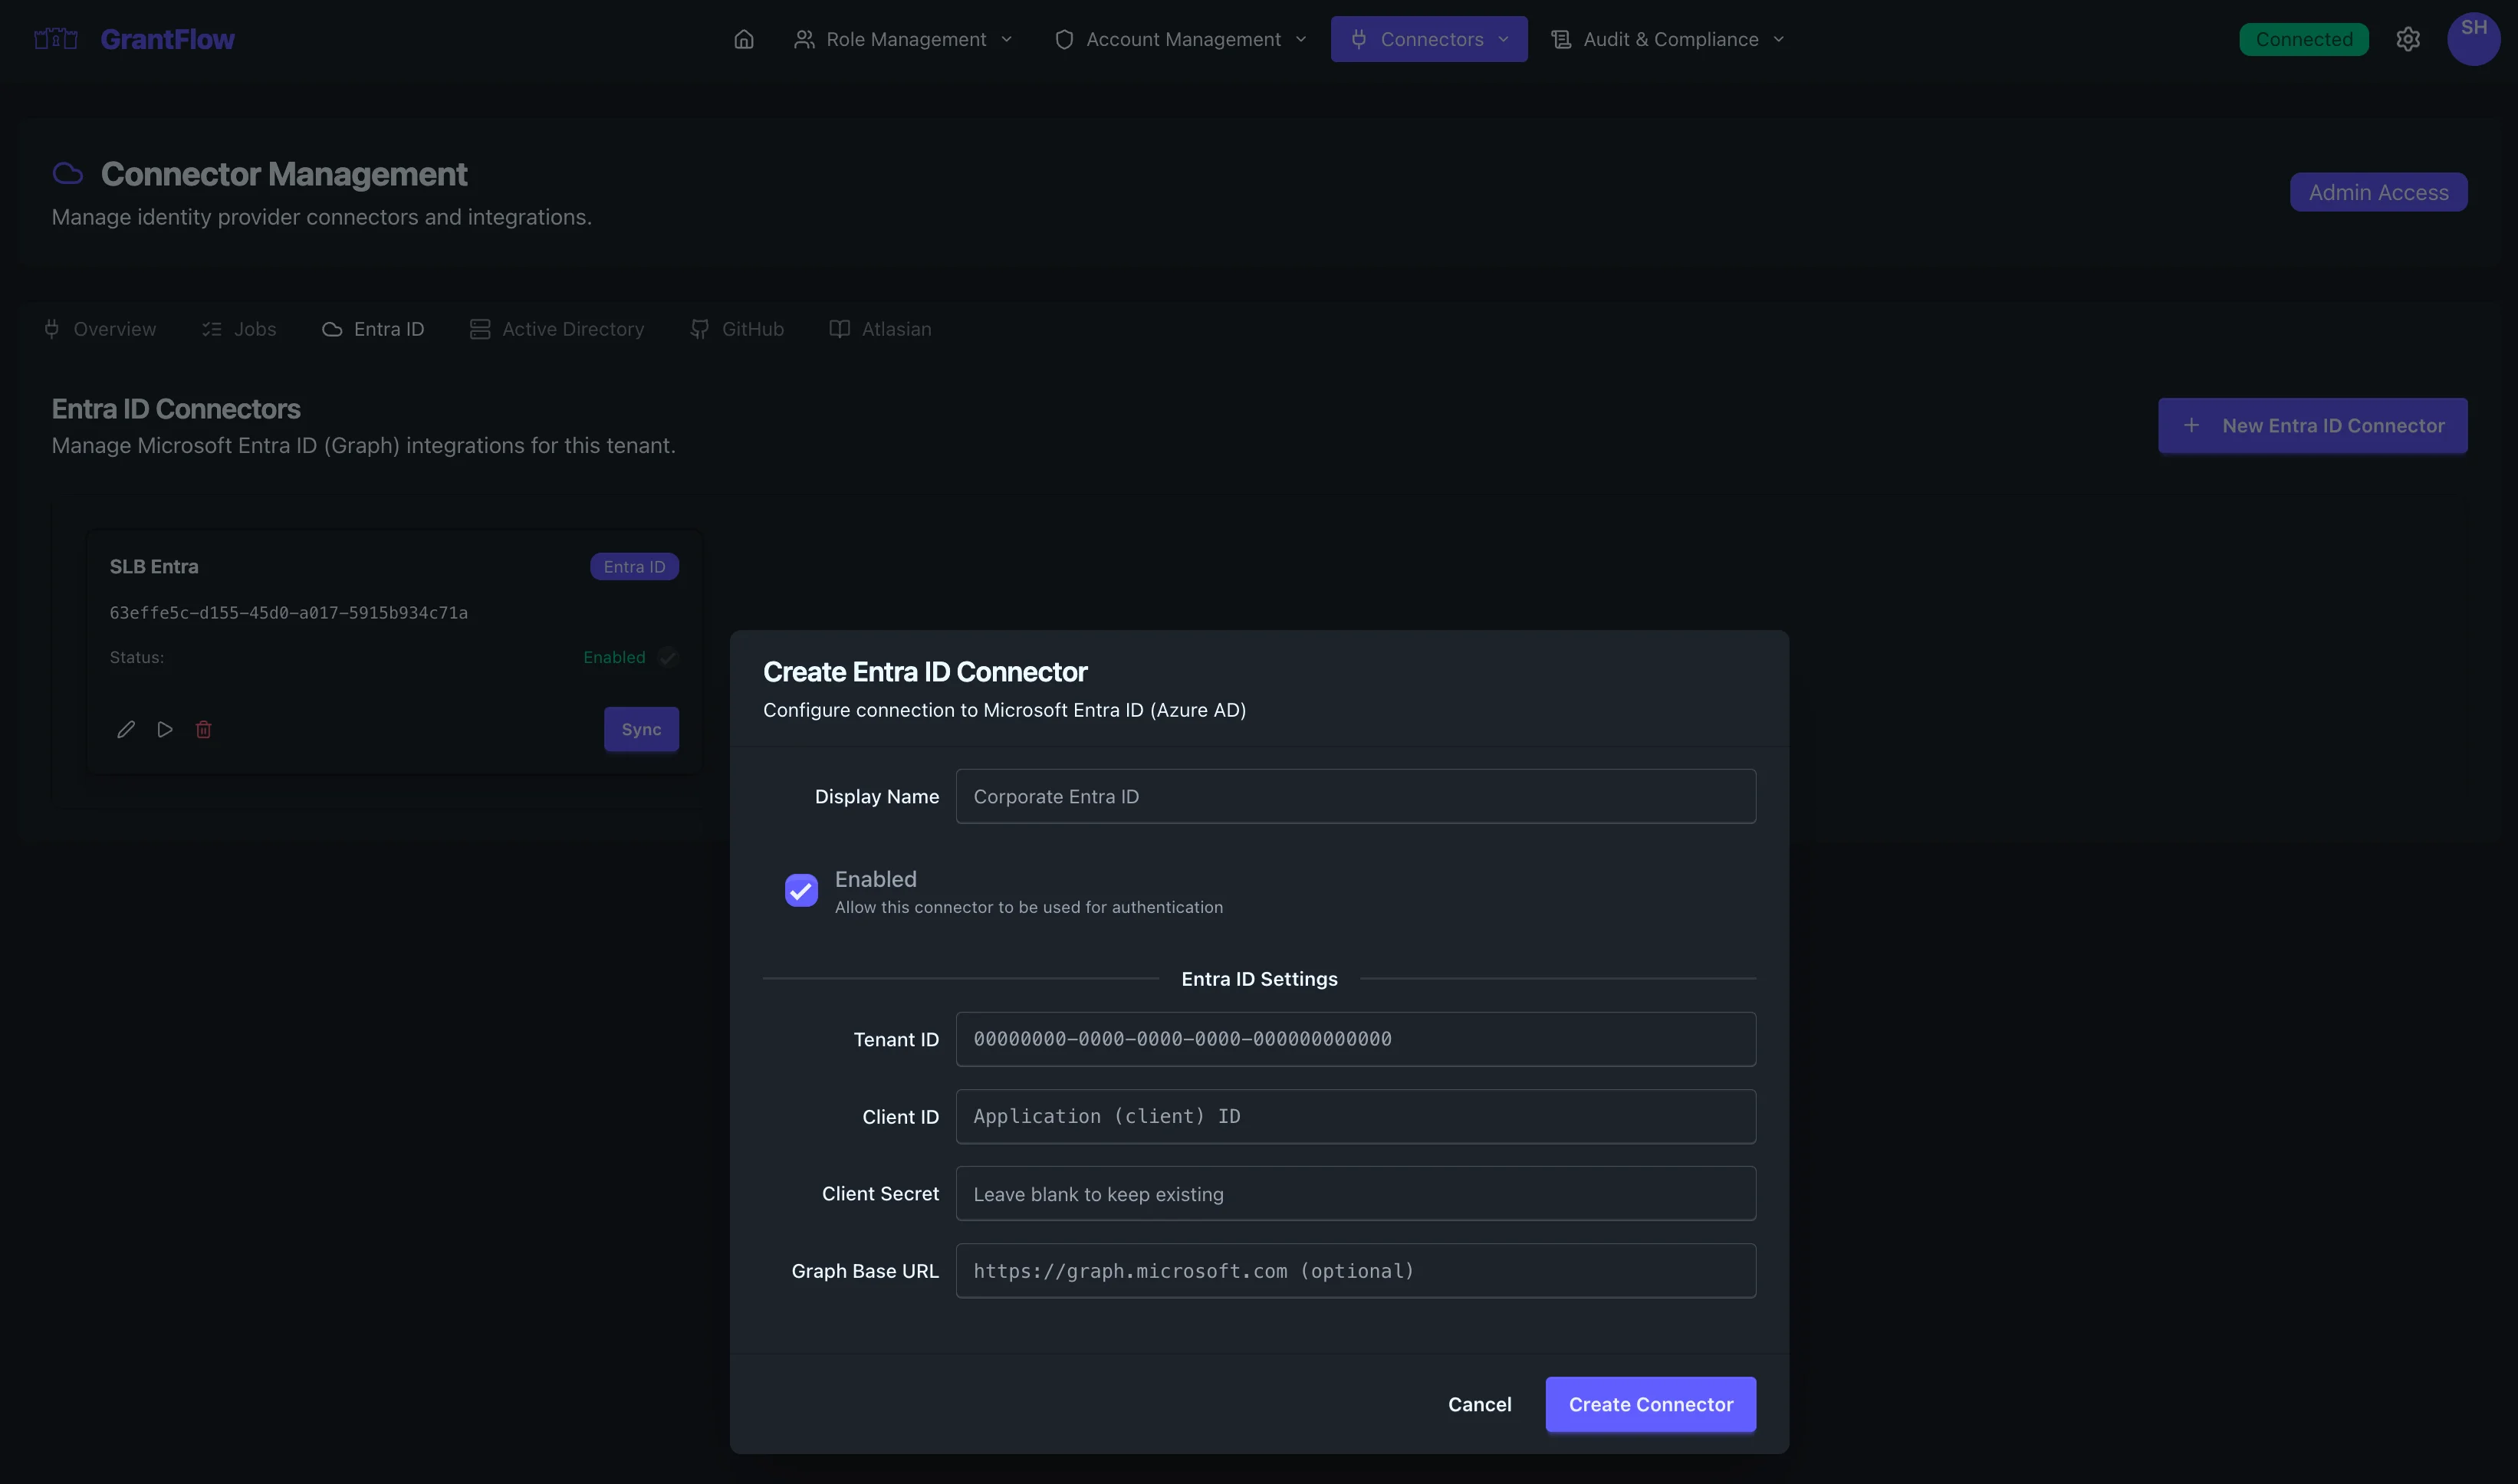The image size is (2518, 1484).
Task: Disable the Enabled checkbox in the dialog
Action: pyautogui.click(x=800, y=890)
